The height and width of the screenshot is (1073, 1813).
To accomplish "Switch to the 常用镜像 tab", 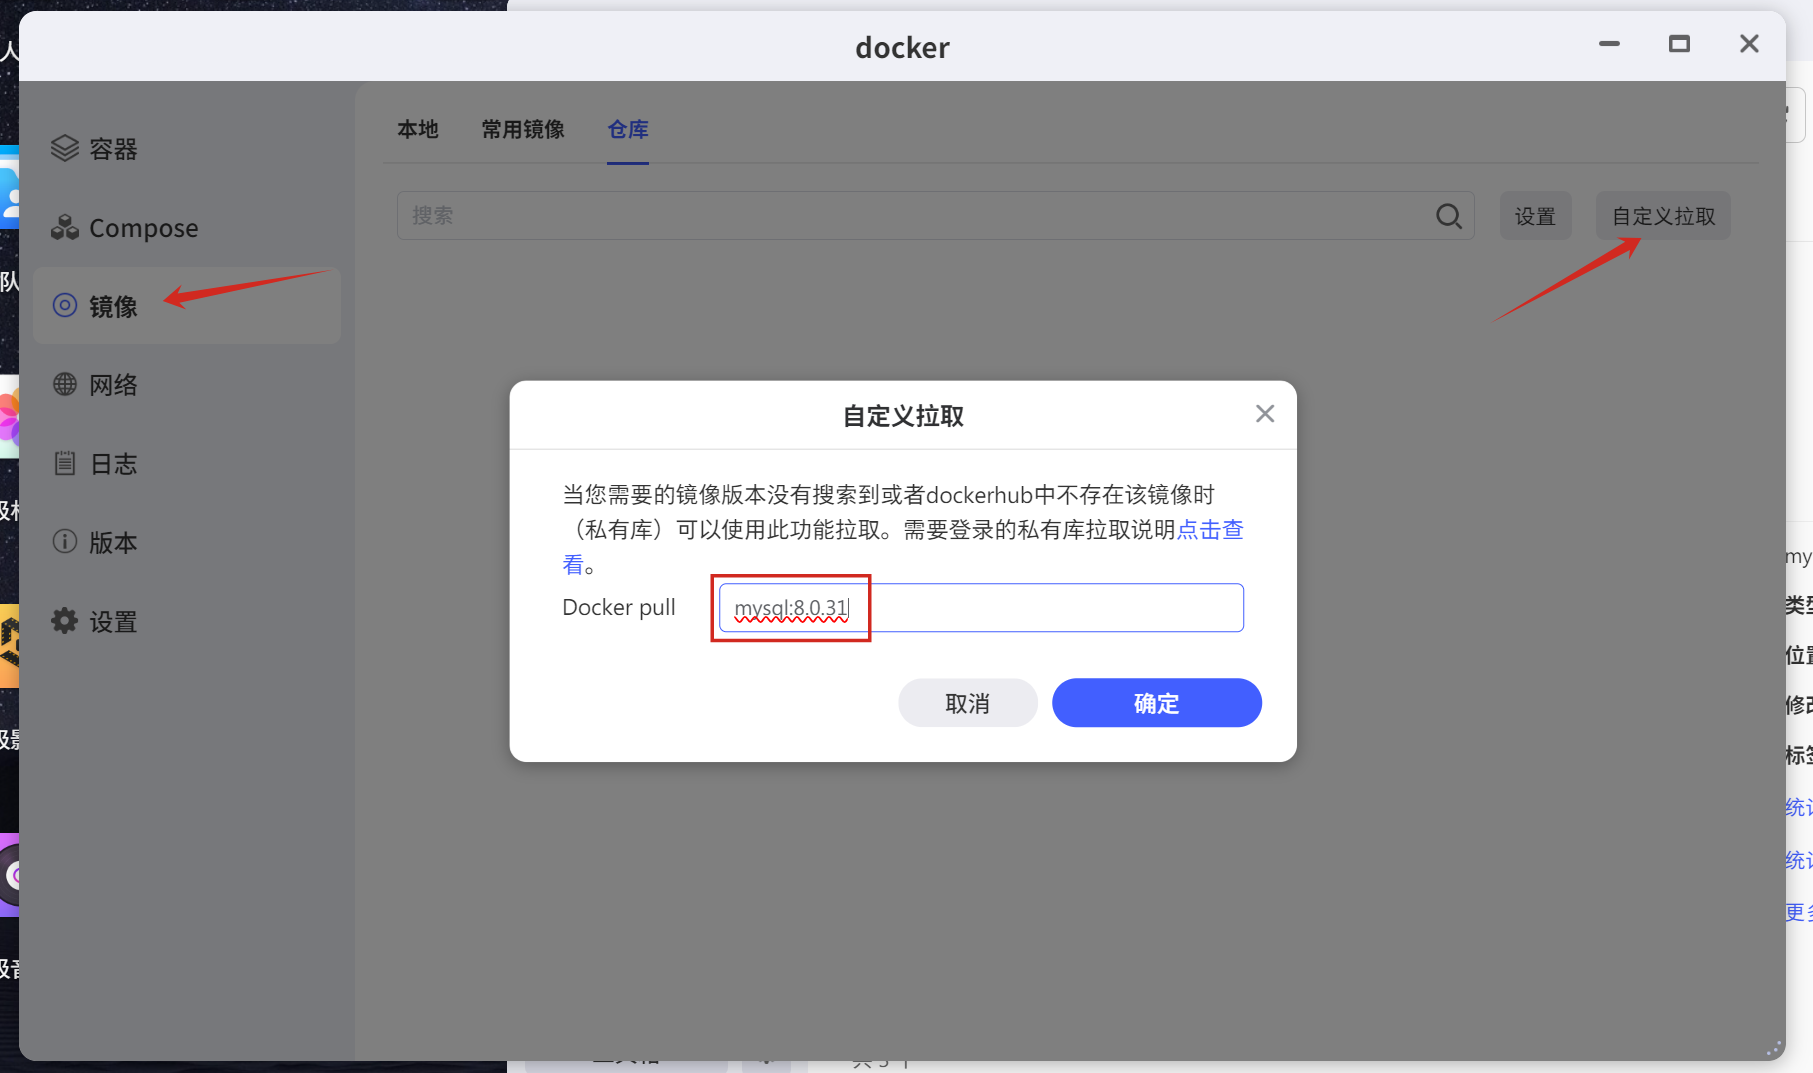I will click(523, 130).
